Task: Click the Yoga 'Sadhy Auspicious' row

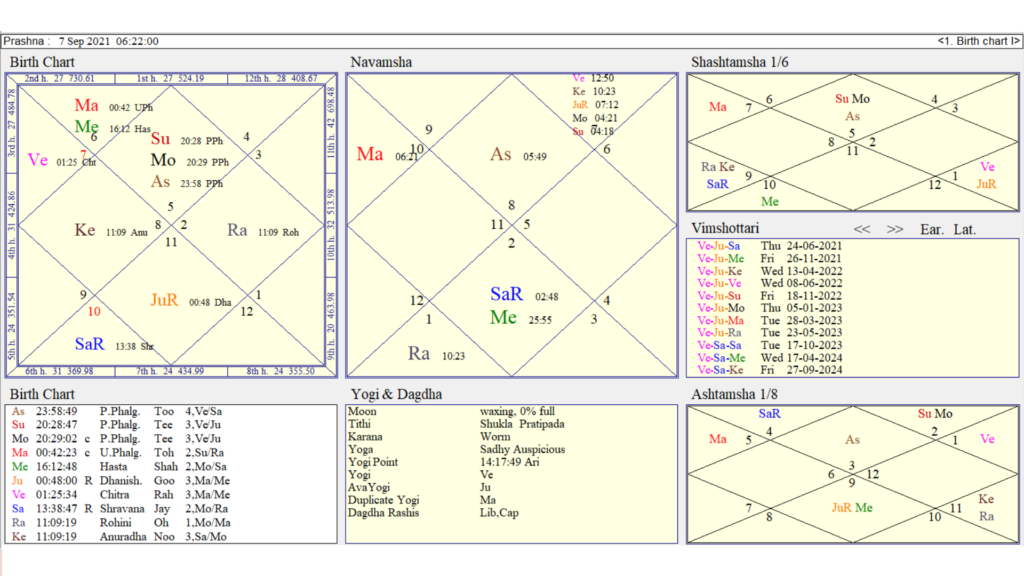Action: click(456, 449)
